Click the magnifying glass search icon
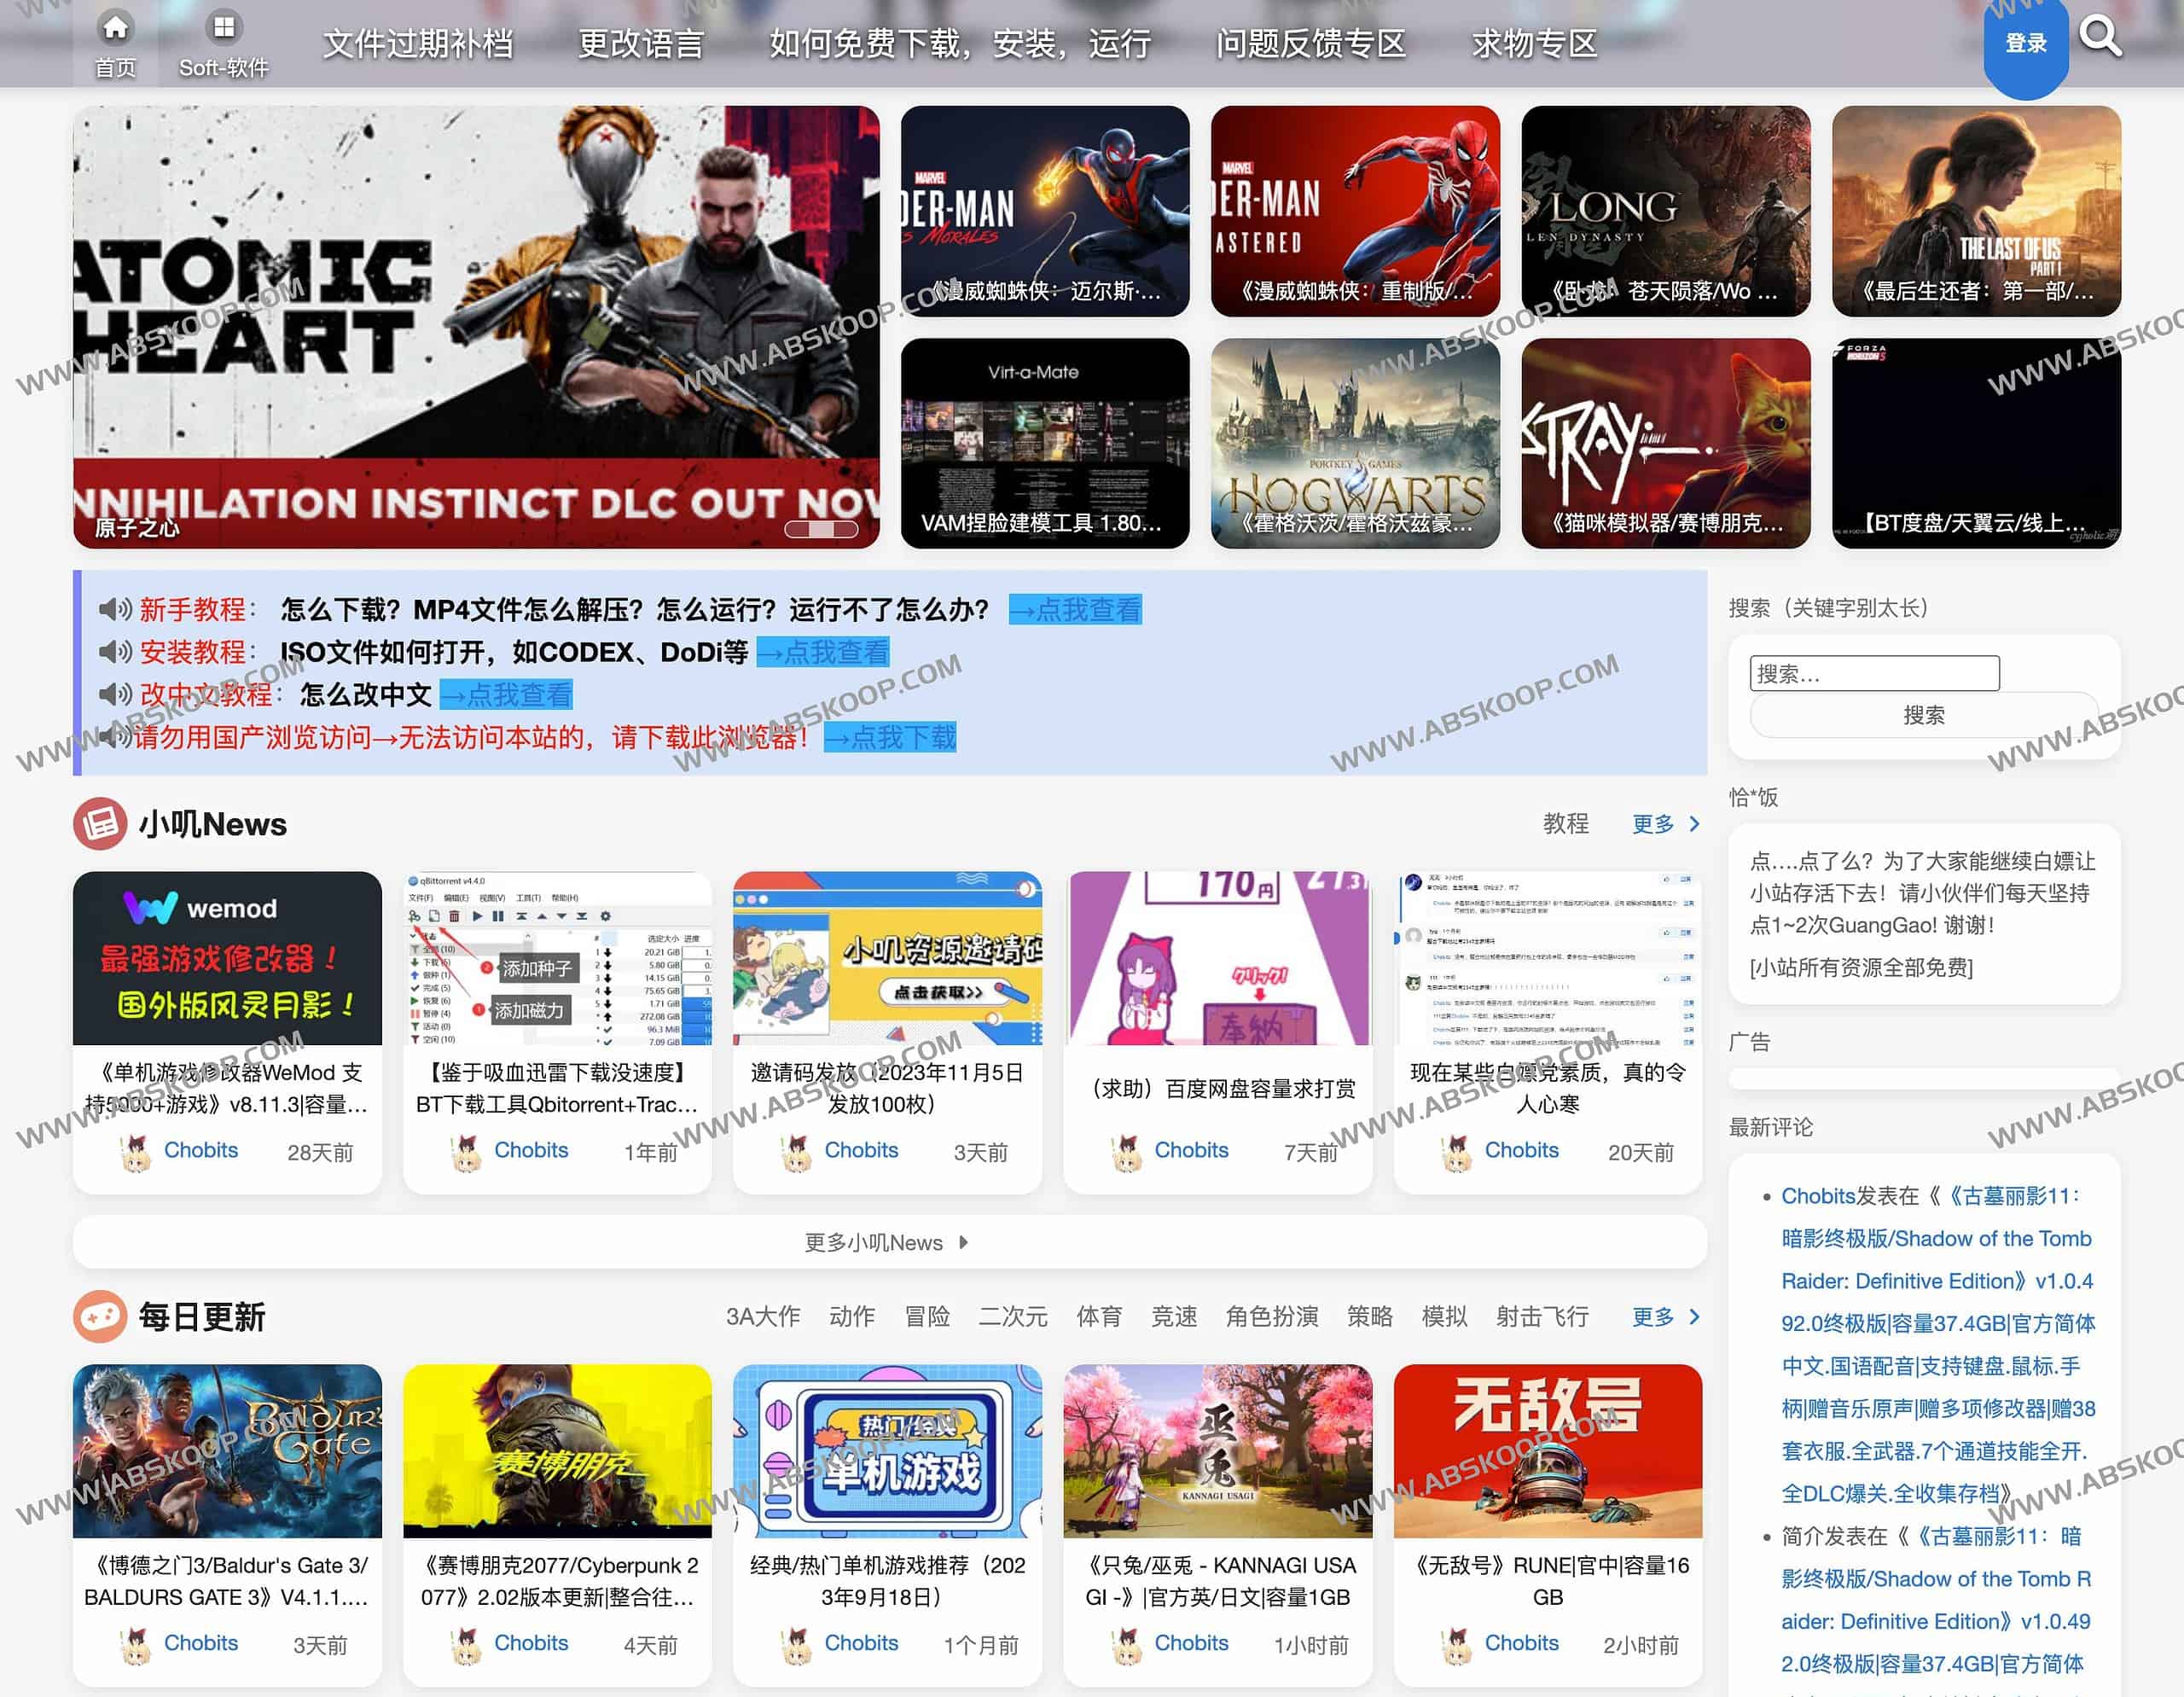The width and height of the screenshot is (2184, 1697). click(x=2099, y=37)
